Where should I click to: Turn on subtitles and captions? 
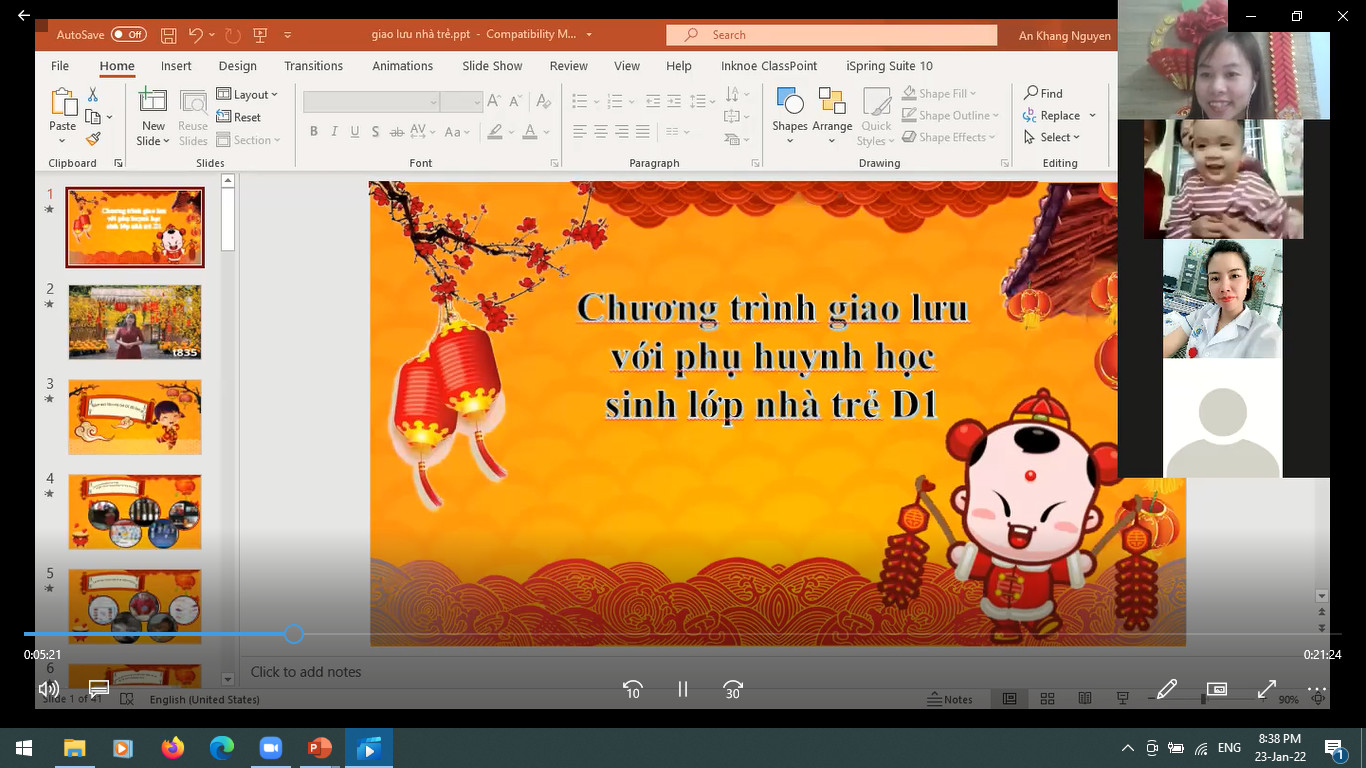coord(99,689)
